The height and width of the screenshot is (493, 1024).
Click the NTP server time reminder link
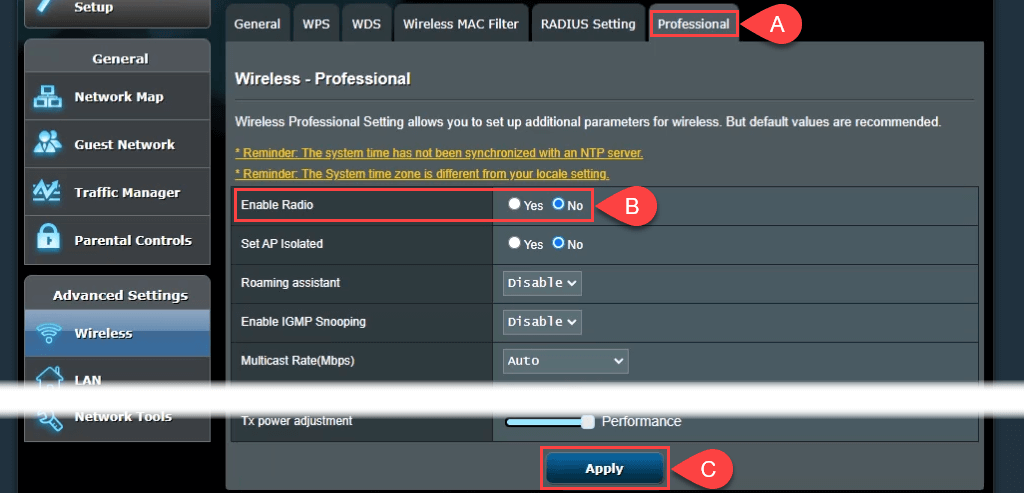(438, 153)
